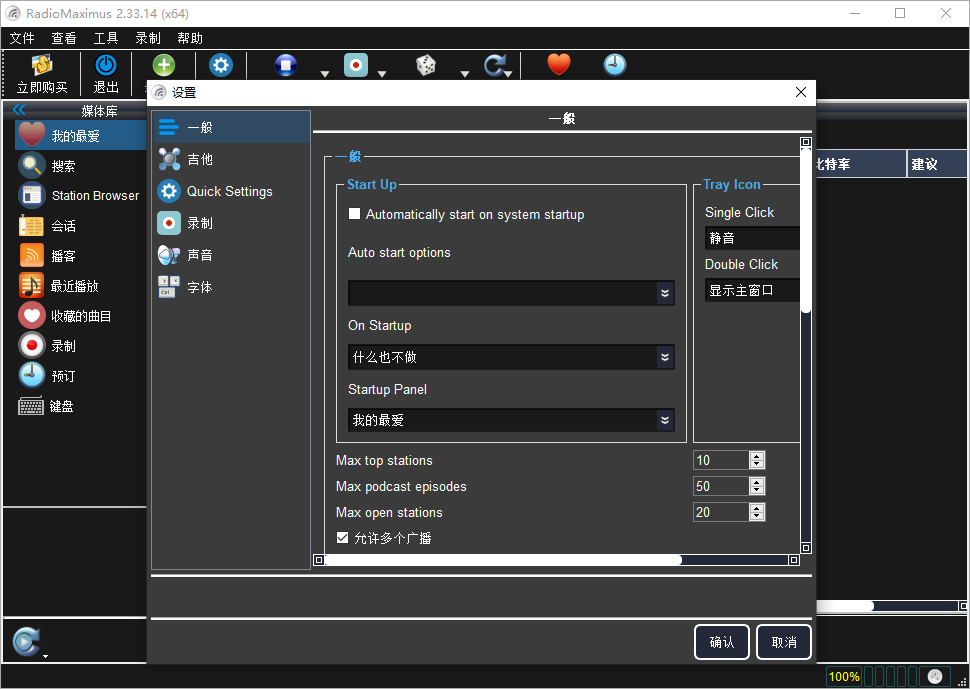Open dropdown arrow next to dice icon

click(x=465, y=74)
